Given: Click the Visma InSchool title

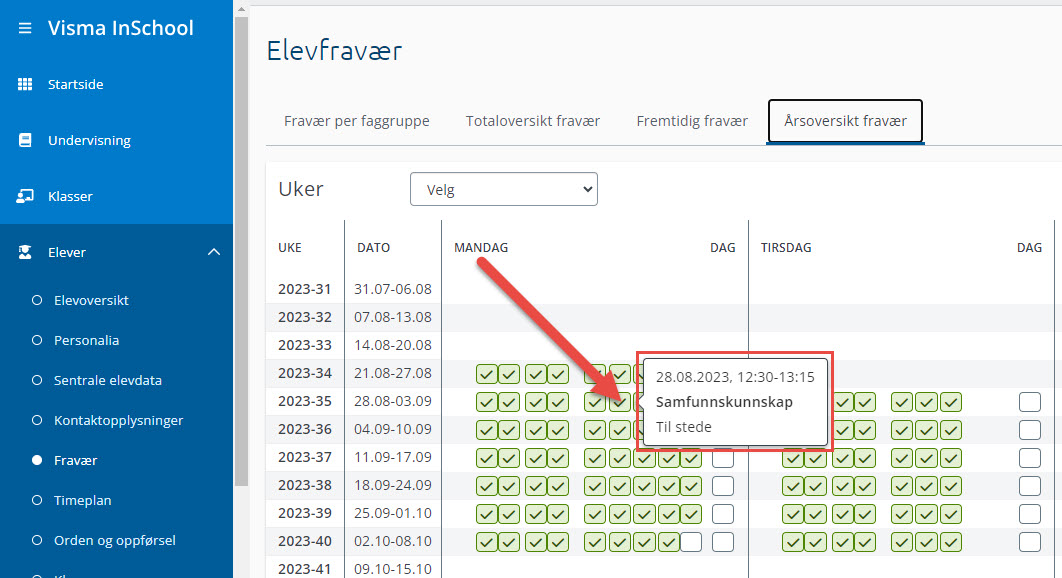Looking at the screenshot, I should point(121,28).
